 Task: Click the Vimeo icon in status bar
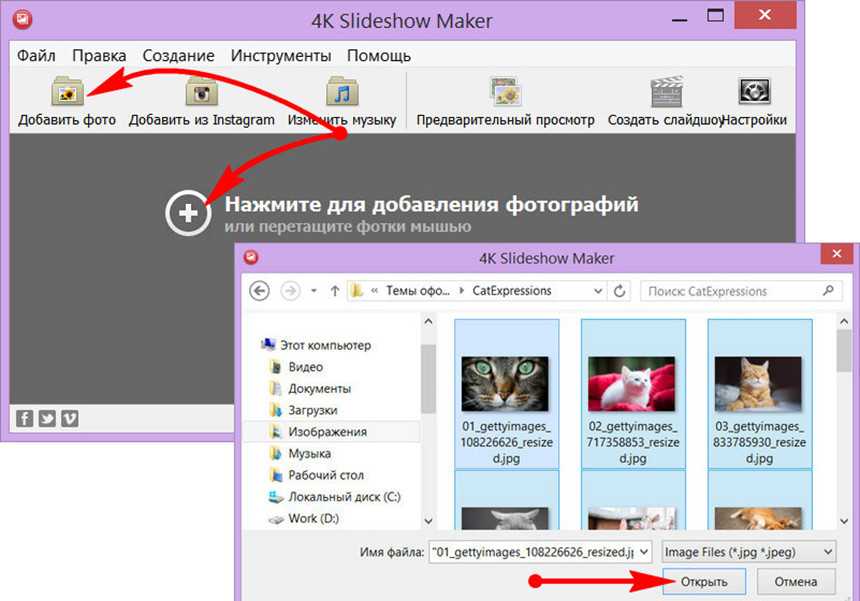pos(69,418)
